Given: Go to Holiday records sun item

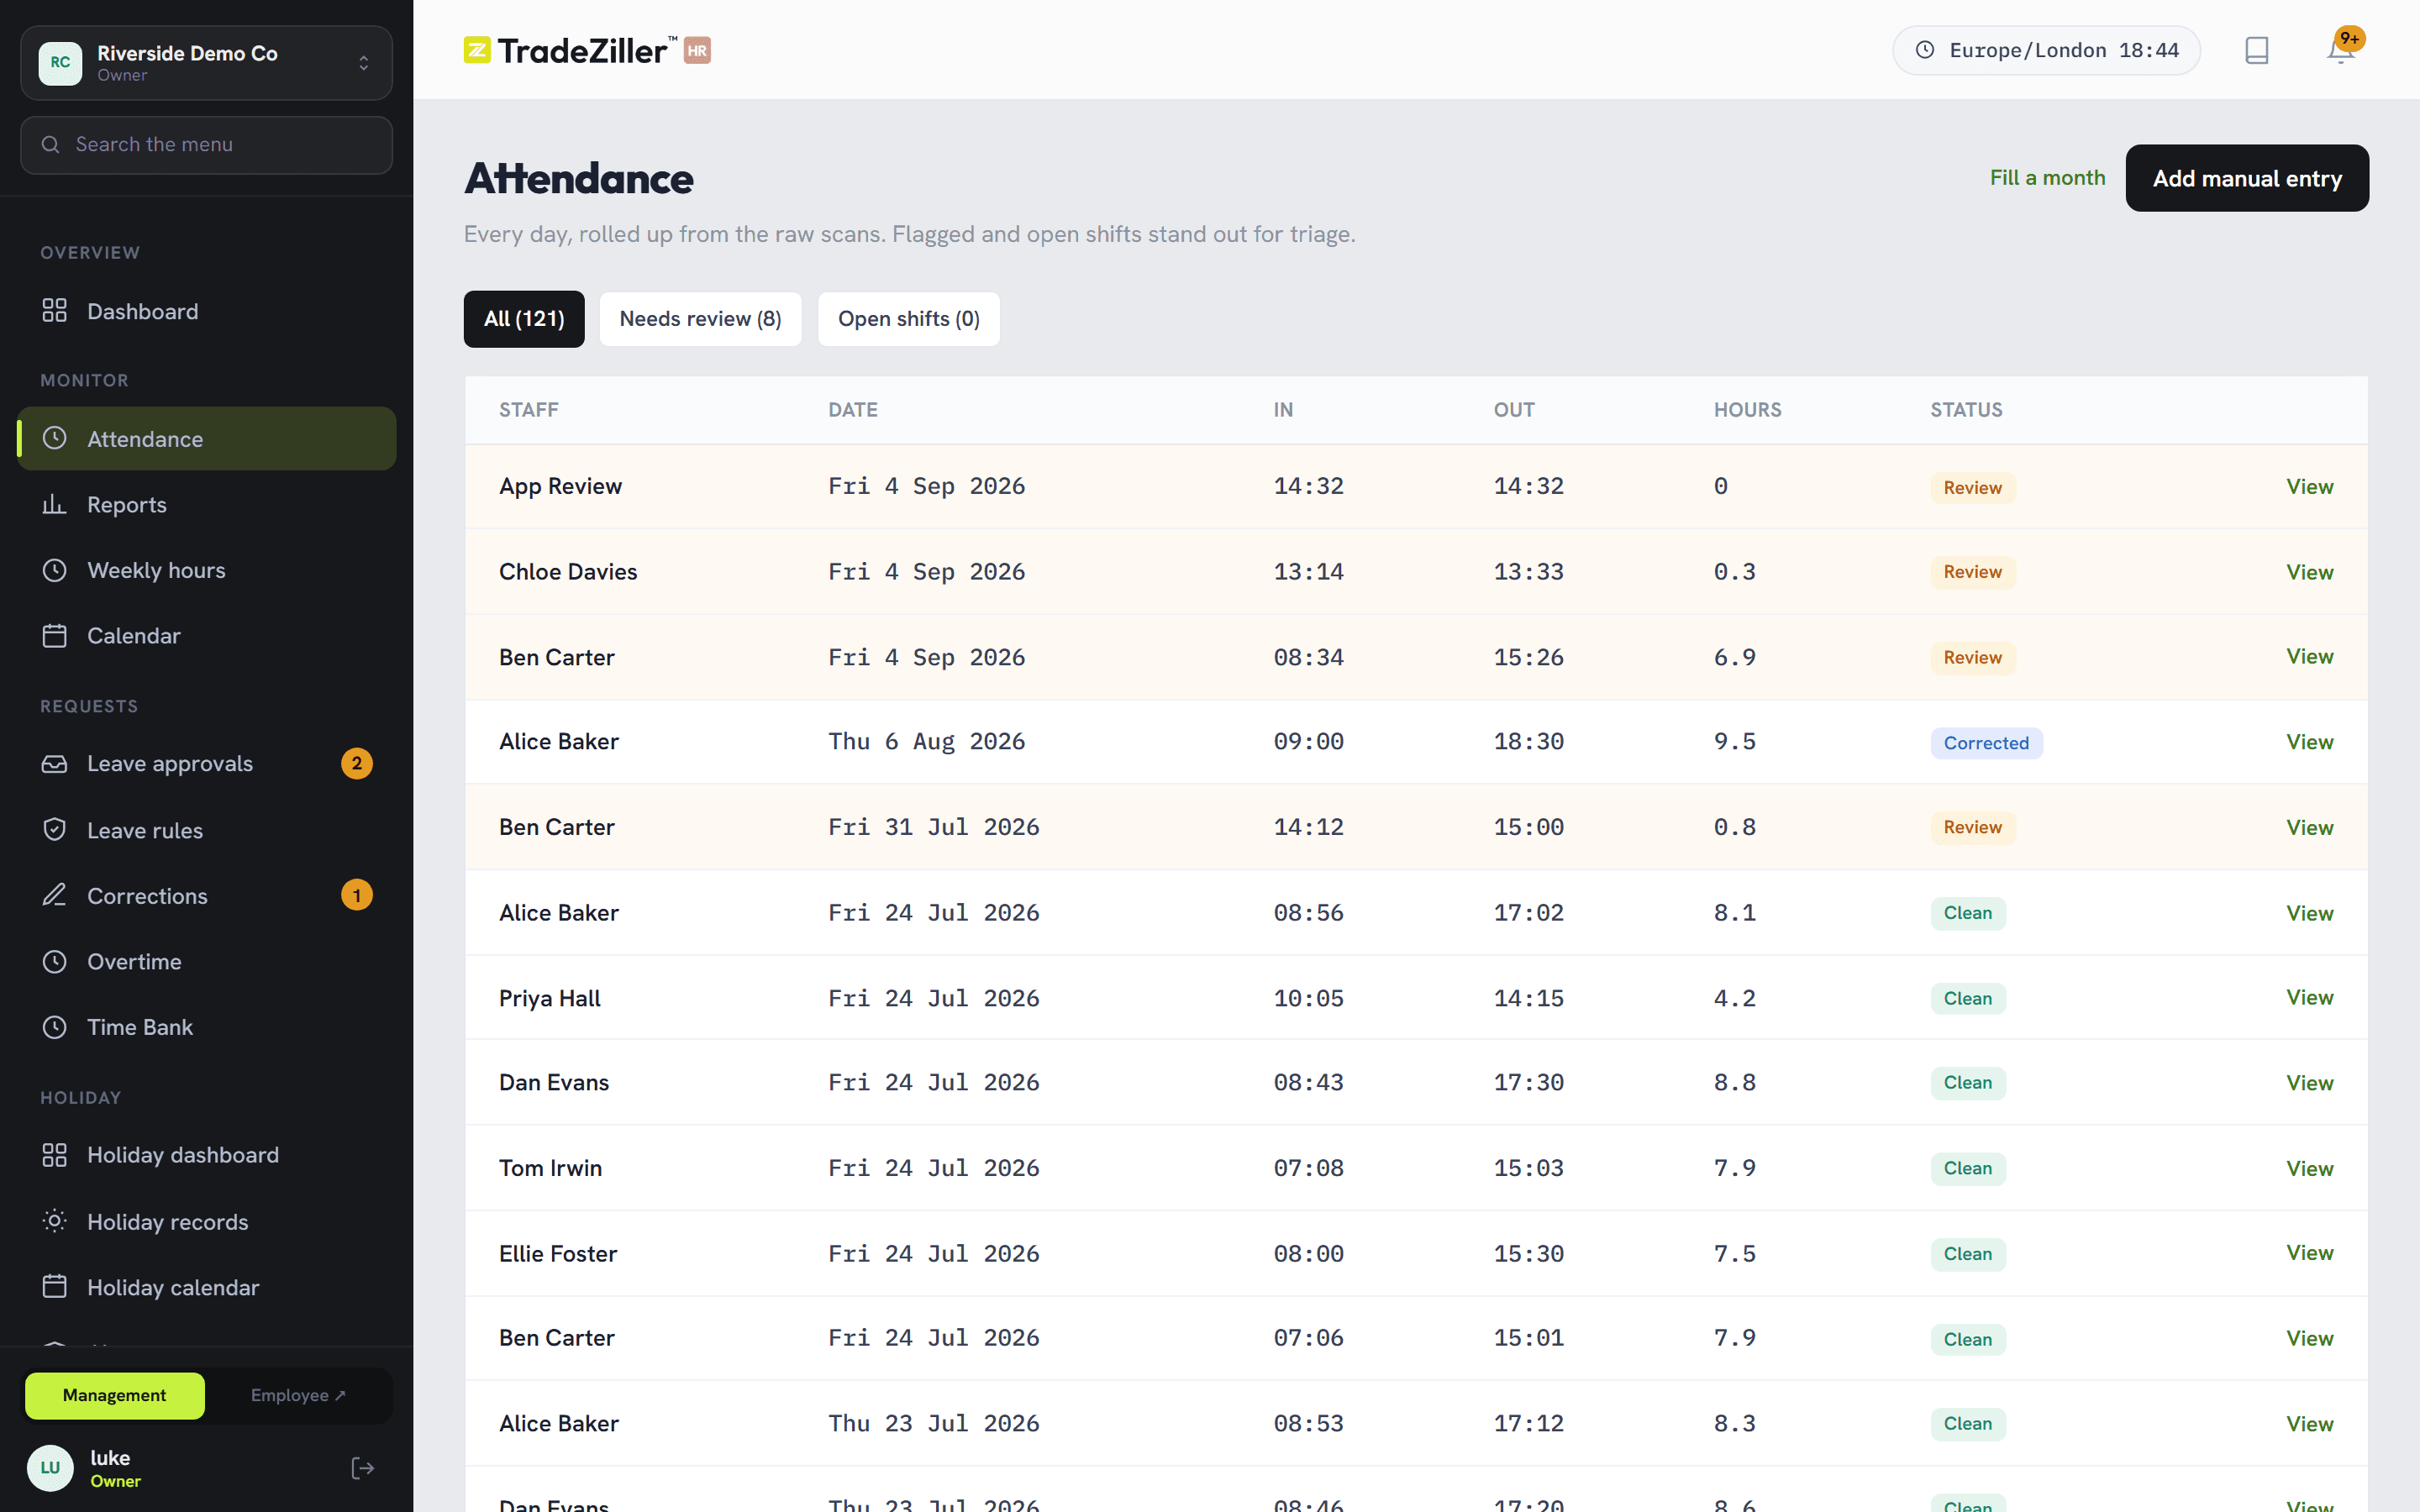Looking at the screenshot, I should [x=207, y=1221].
